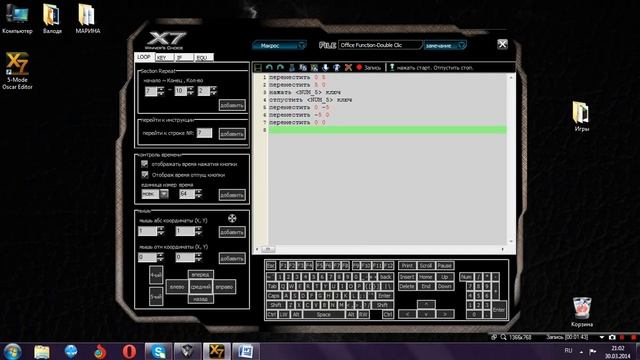Viewport: 640px width, 360px height.
Task: Toggle Отображ время отпущ кнопки checkbox
Action: (144, 175)
